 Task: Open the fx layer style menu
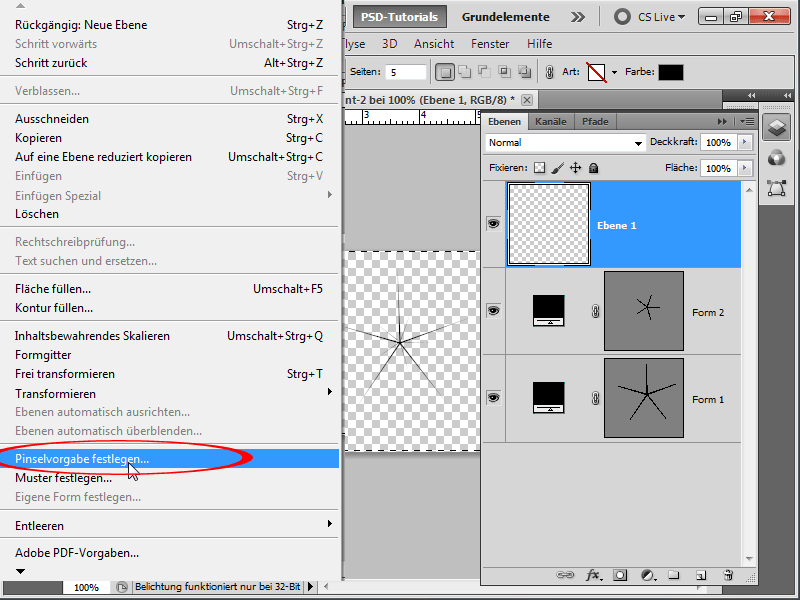(593, 575)
